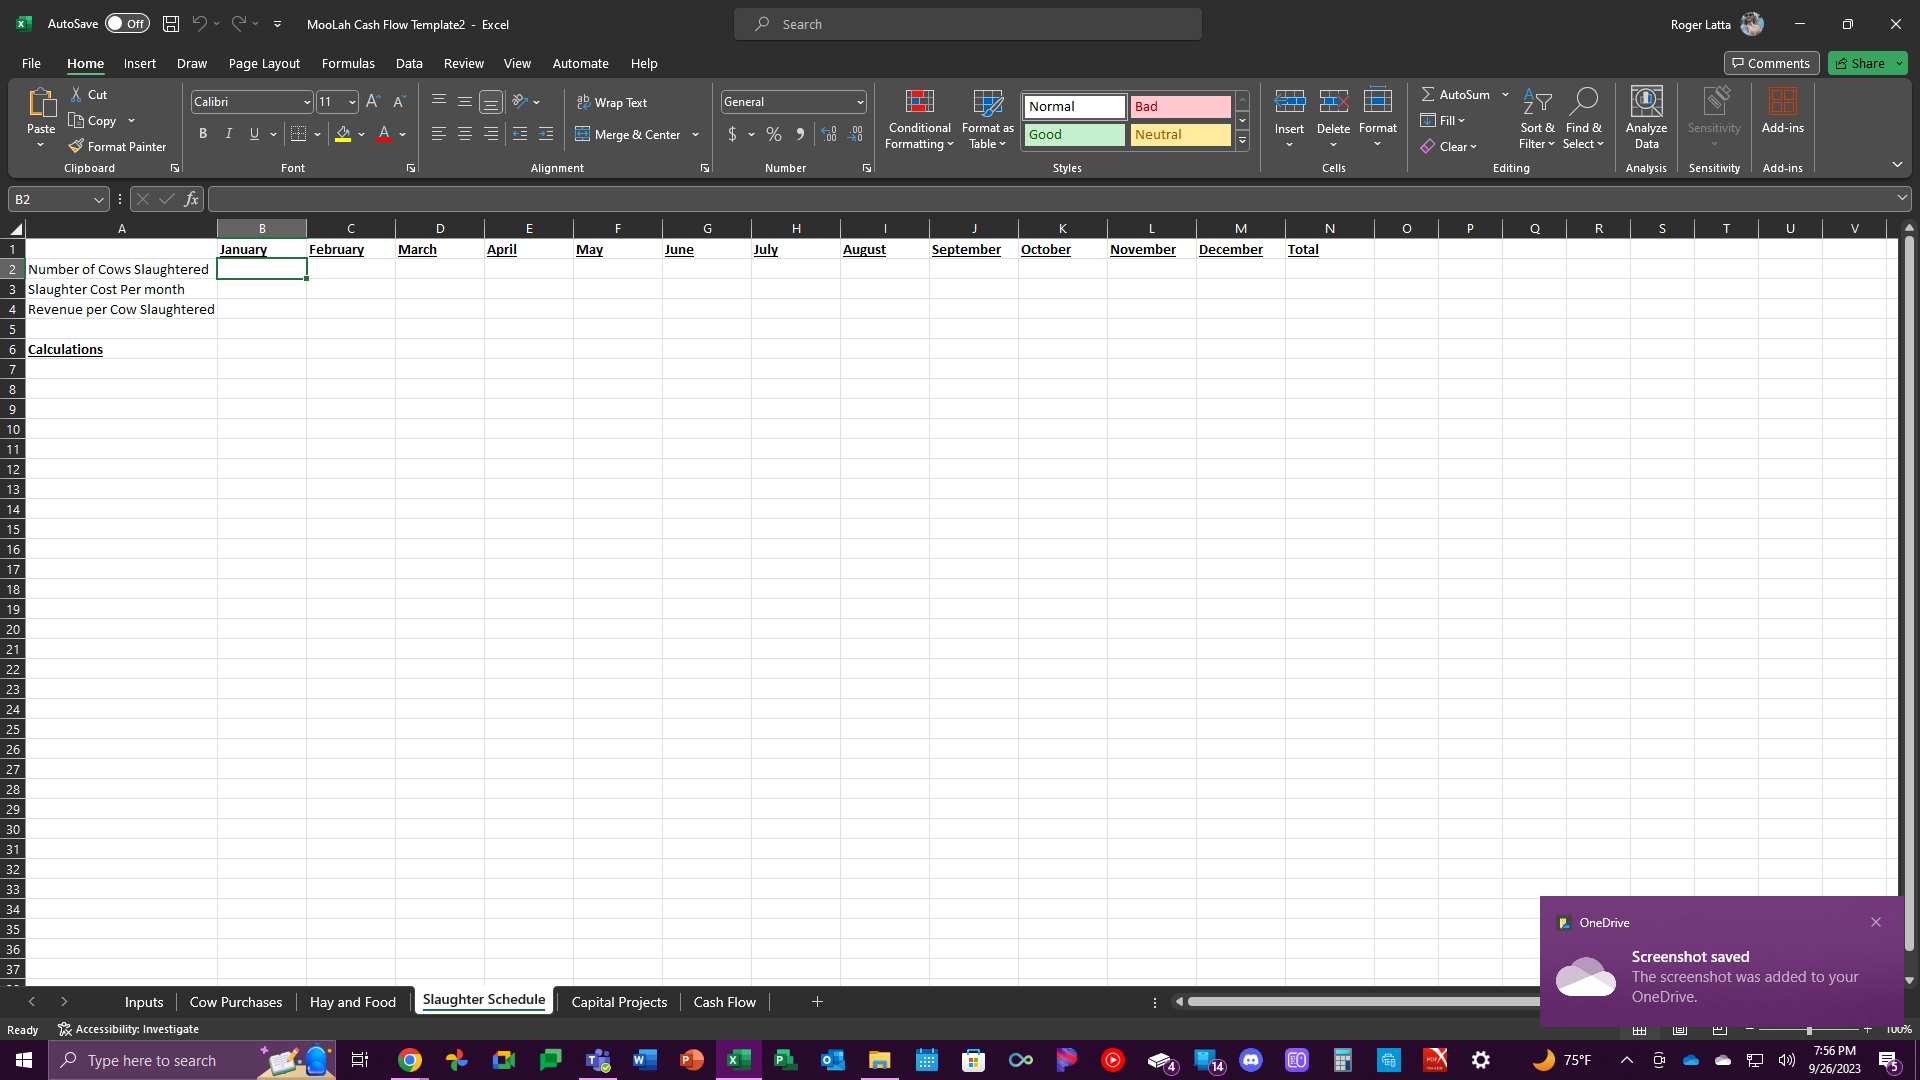This screenshot has width=1920, height=1080.
Task: Enable the Wrap Text toggle
Action: (x=613, y=102)
